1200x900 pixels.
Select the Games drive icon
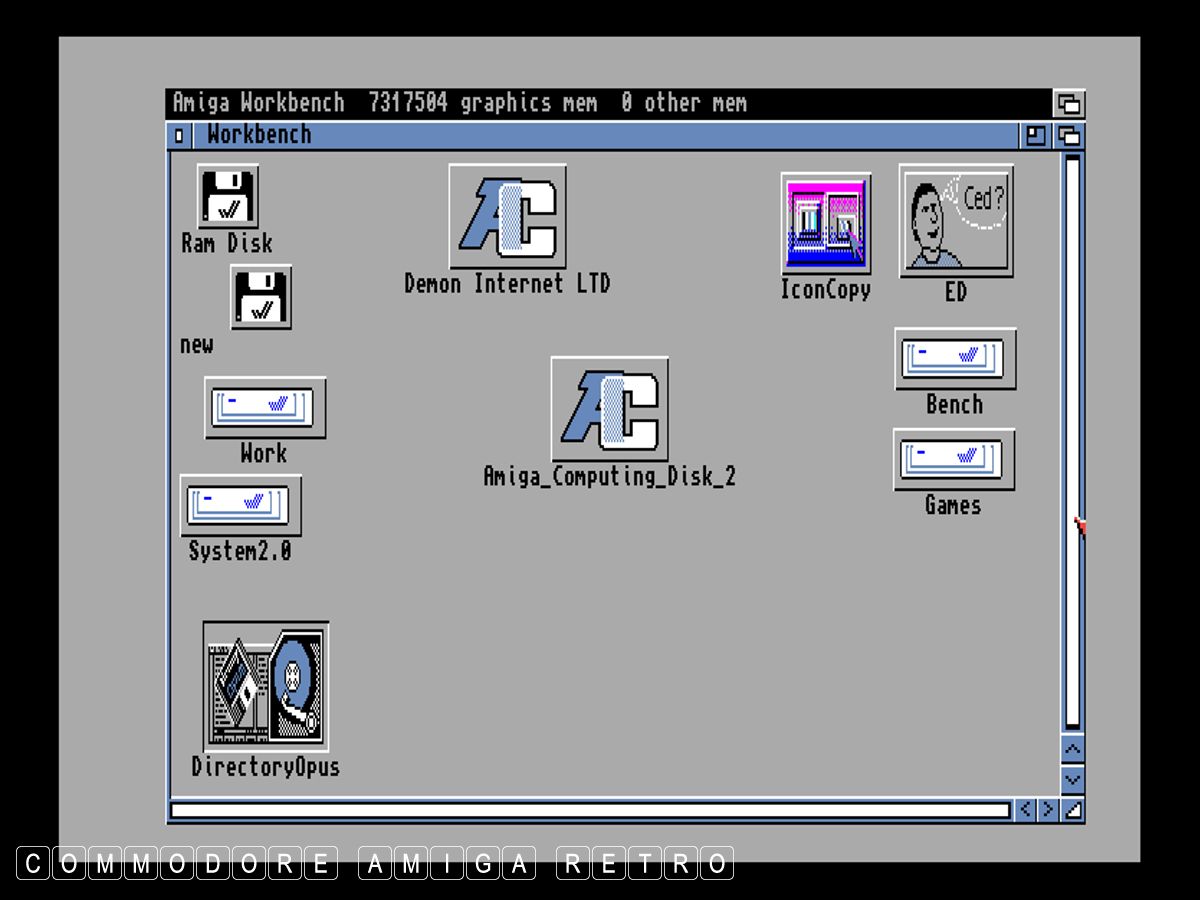click(954, 459)
